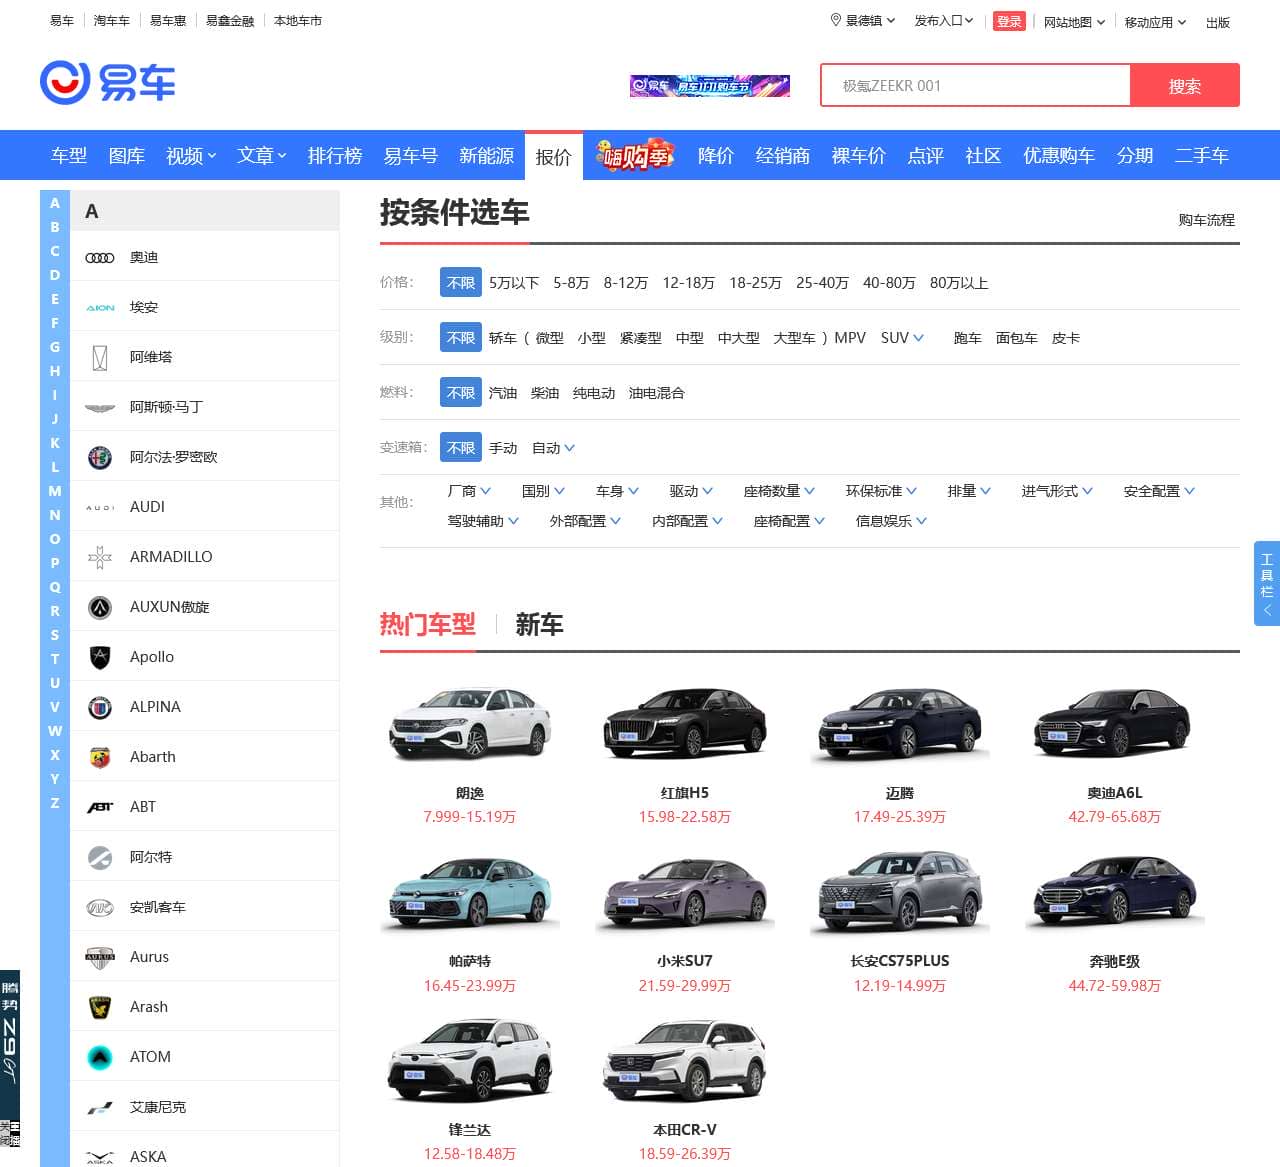Click the ALPINA brand logo

[100, 707]
